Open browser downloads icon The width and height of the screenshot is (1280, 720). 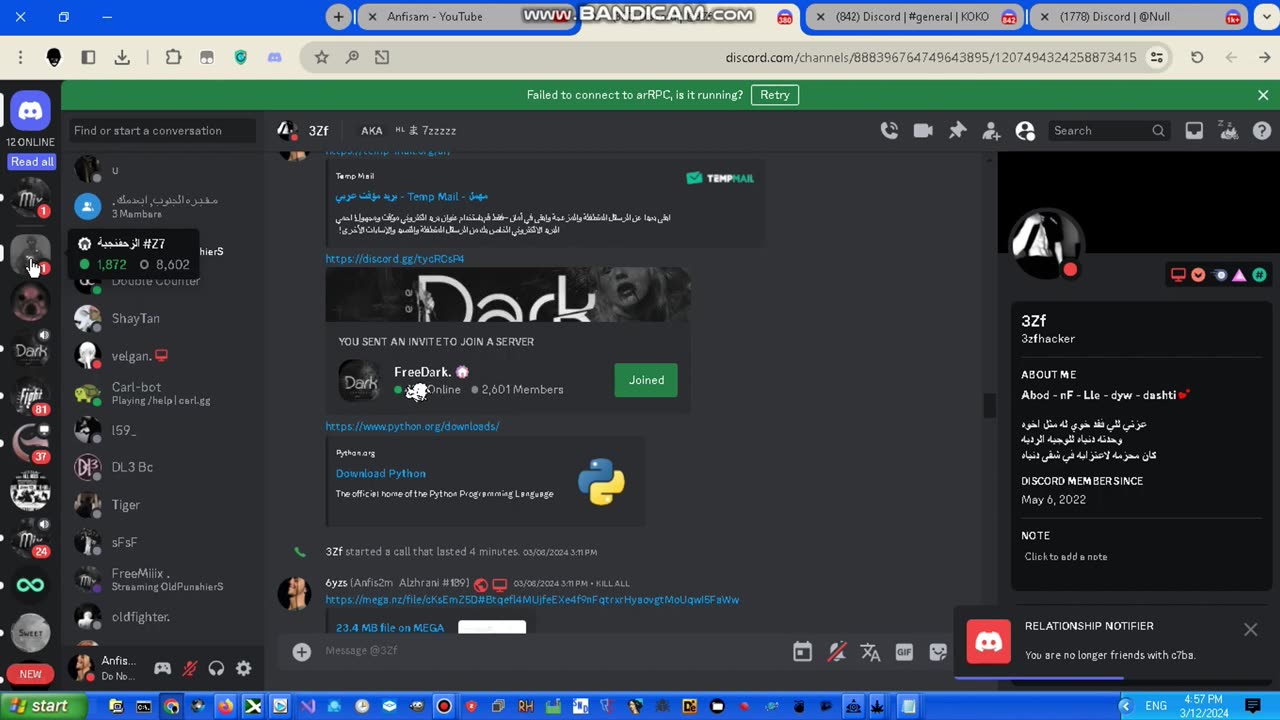(x=122, y=57)
